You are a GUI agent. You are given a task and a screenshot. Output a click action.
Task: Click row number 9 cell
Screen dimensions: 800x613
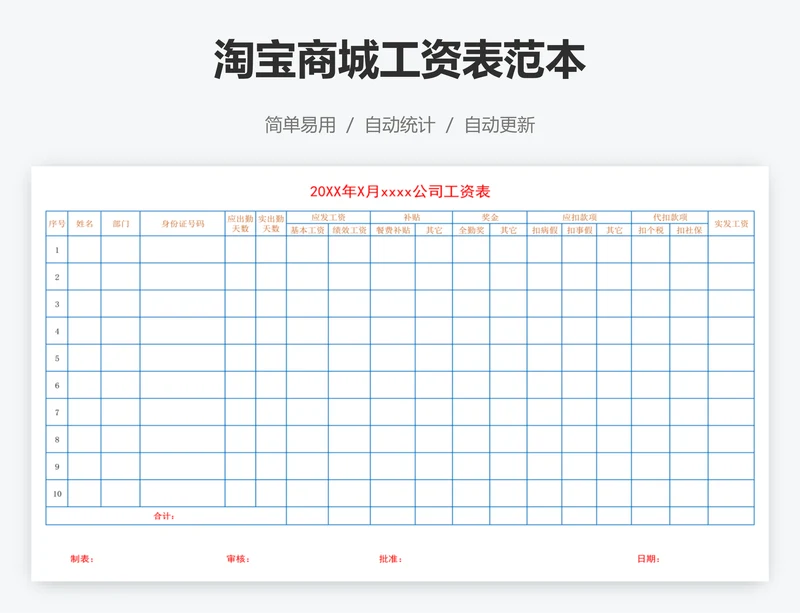click(x=57, y=466)
